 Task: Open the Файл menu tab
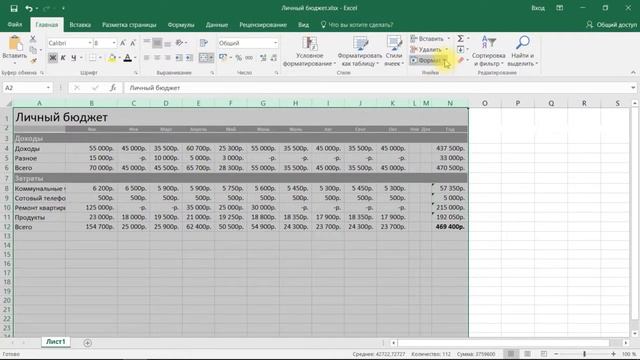(15, 25)
